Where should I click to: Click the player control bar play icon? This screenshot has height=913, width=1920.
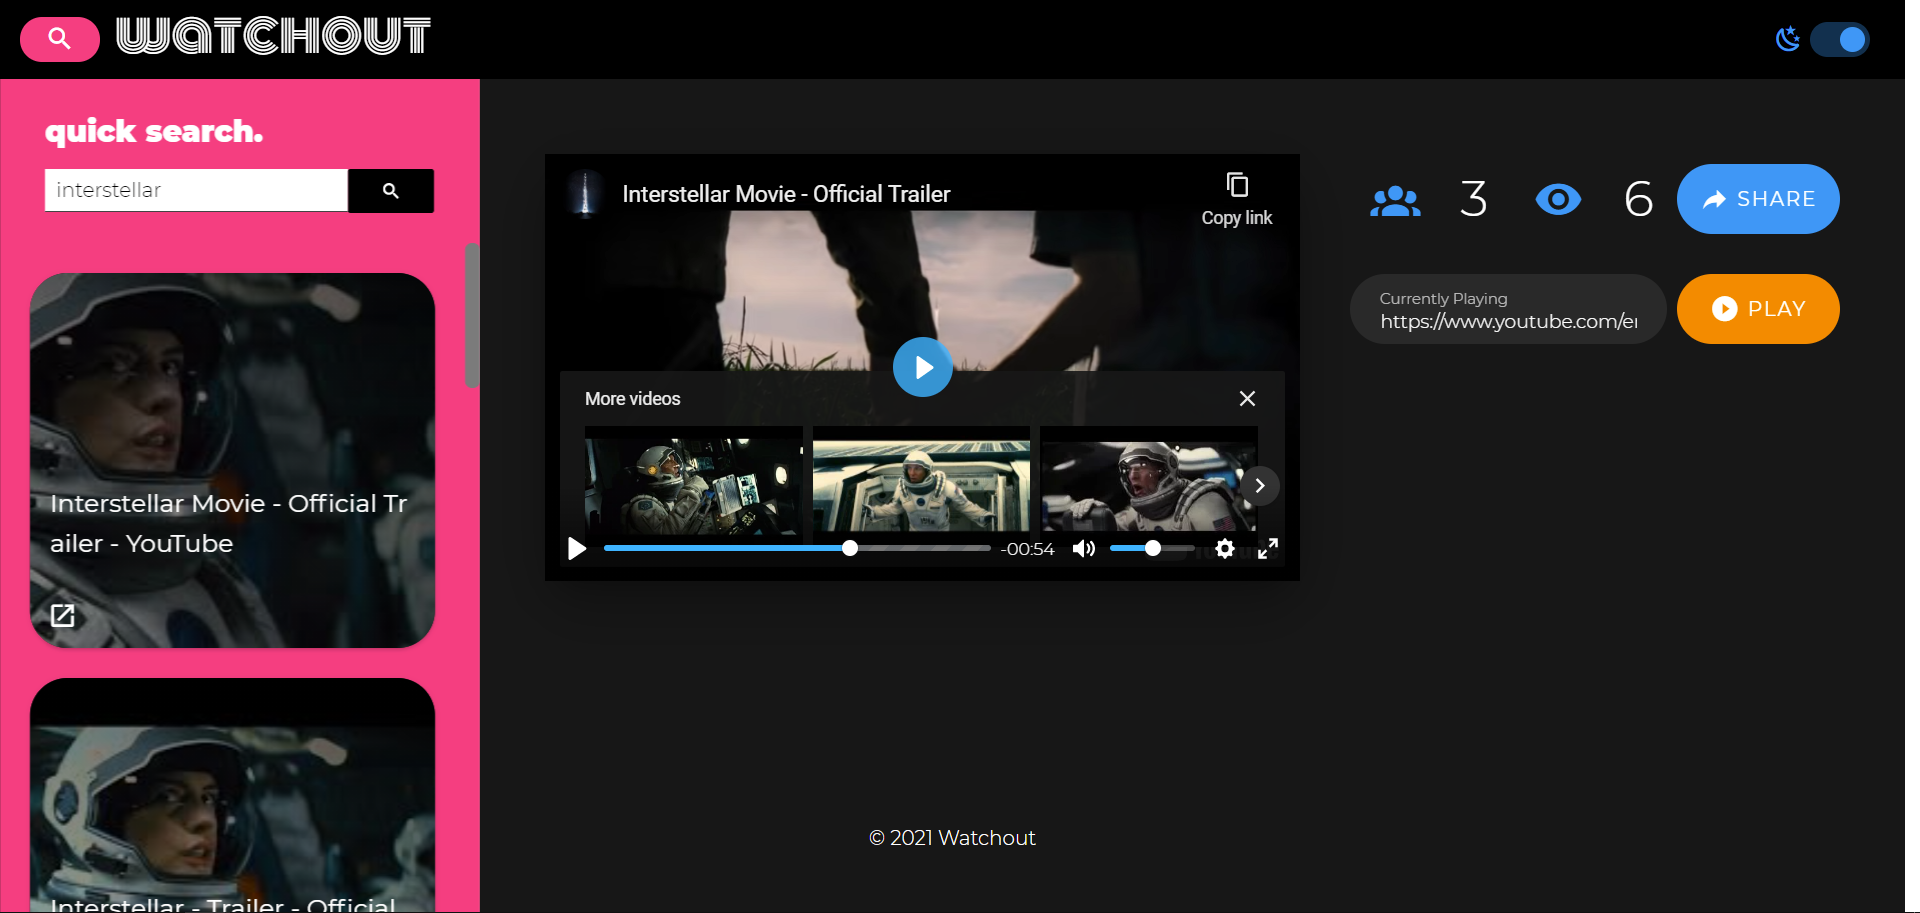577,548
